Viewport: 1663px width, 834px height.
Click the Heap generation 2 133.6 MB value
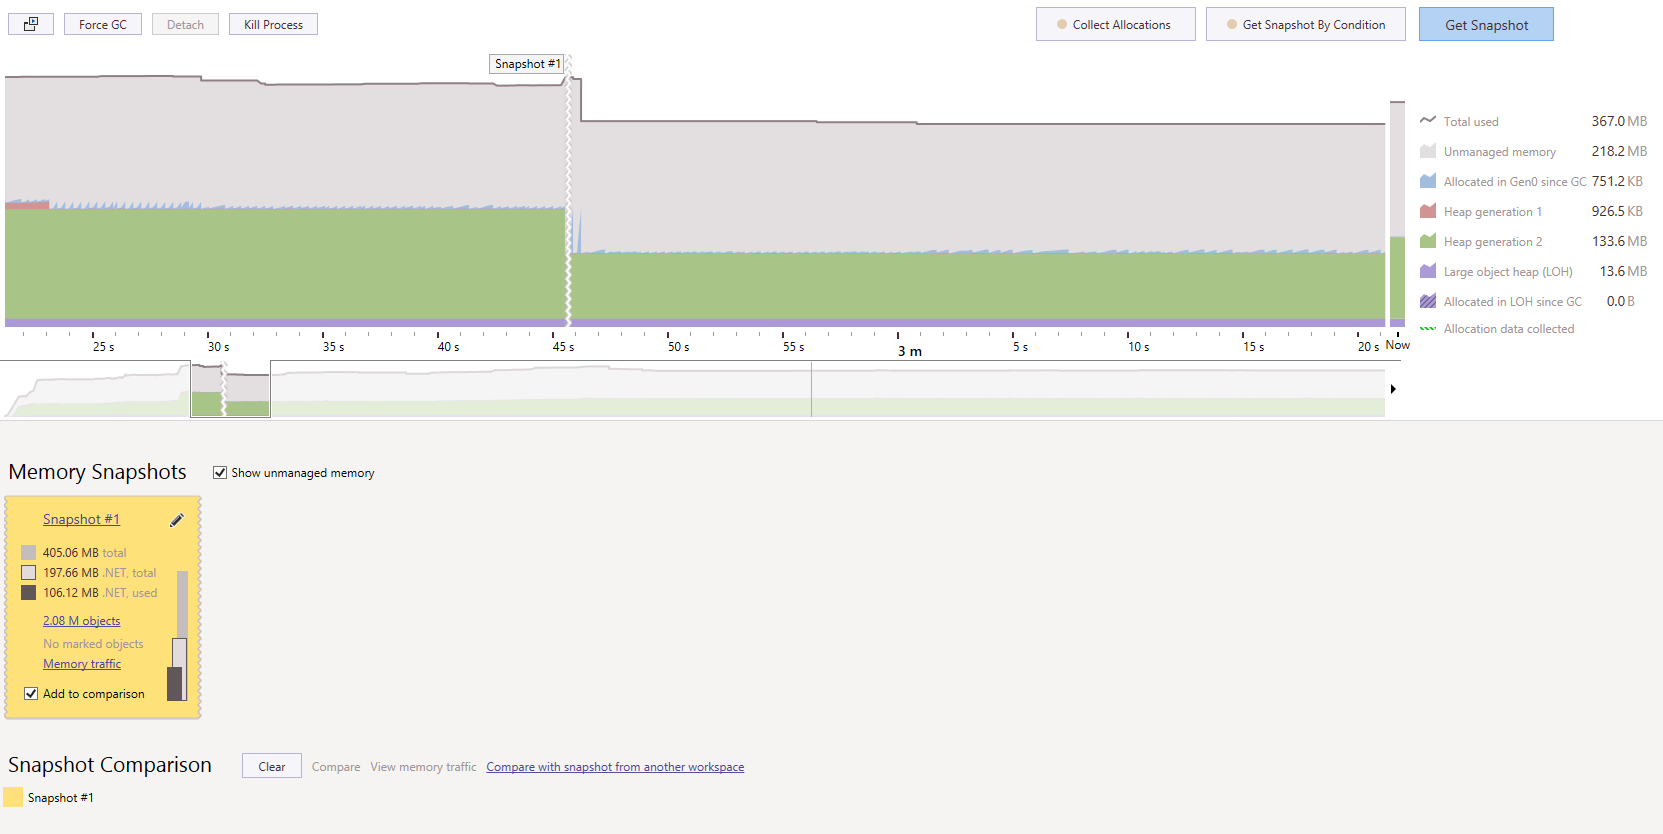[x=1619, y=241]
